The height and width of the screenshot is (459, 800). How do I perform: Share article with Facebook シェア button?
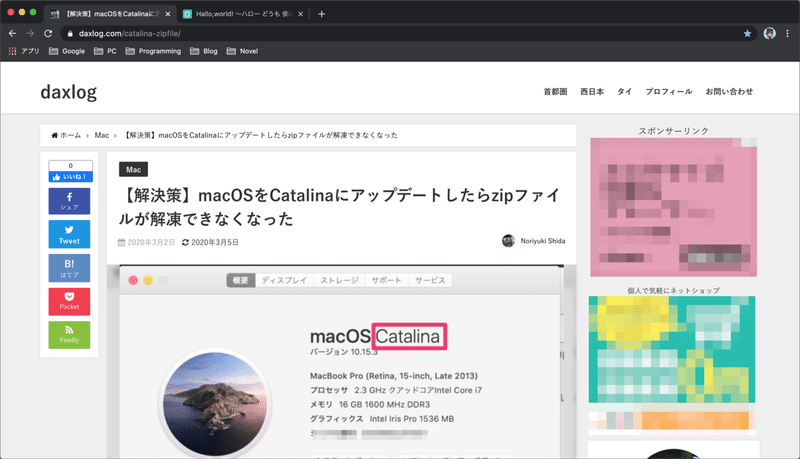pyautogui.click(x=69, y=201)
